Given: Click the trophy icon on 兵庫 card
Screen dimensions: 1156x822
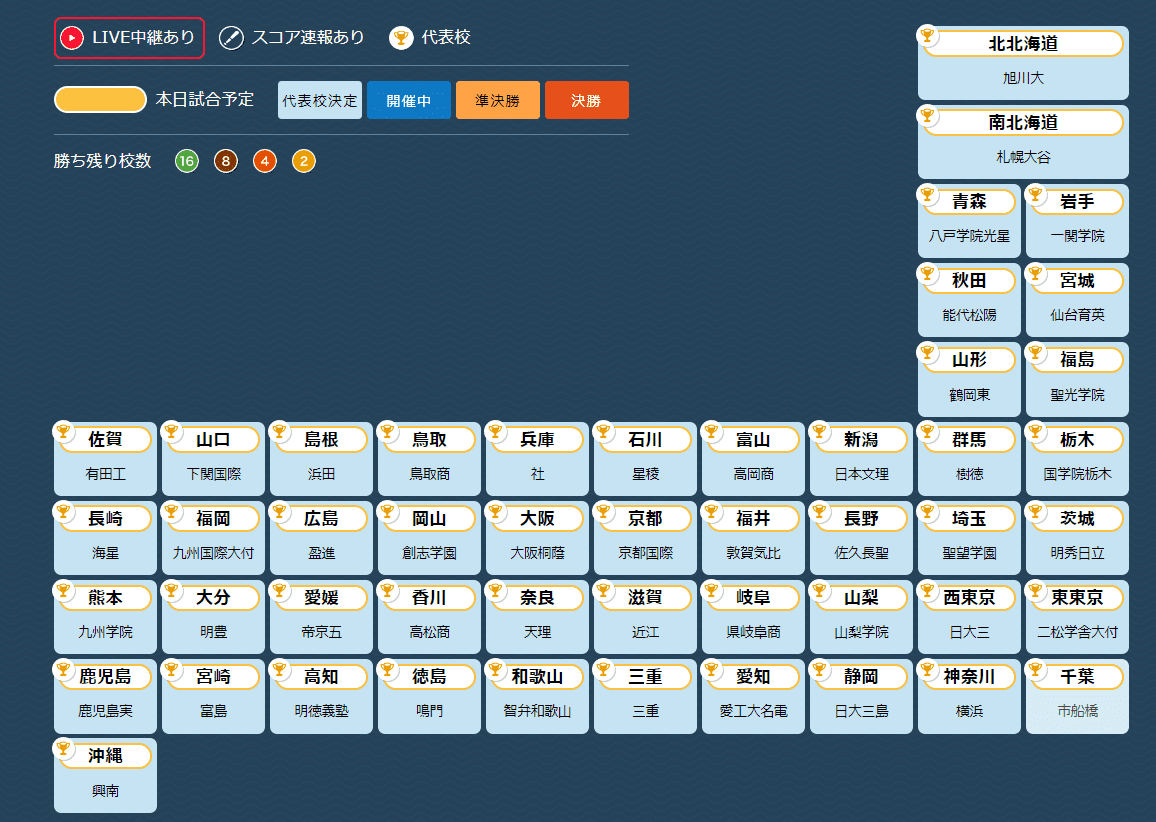Looking at the screenshot, I should click(x=495, y=431).
